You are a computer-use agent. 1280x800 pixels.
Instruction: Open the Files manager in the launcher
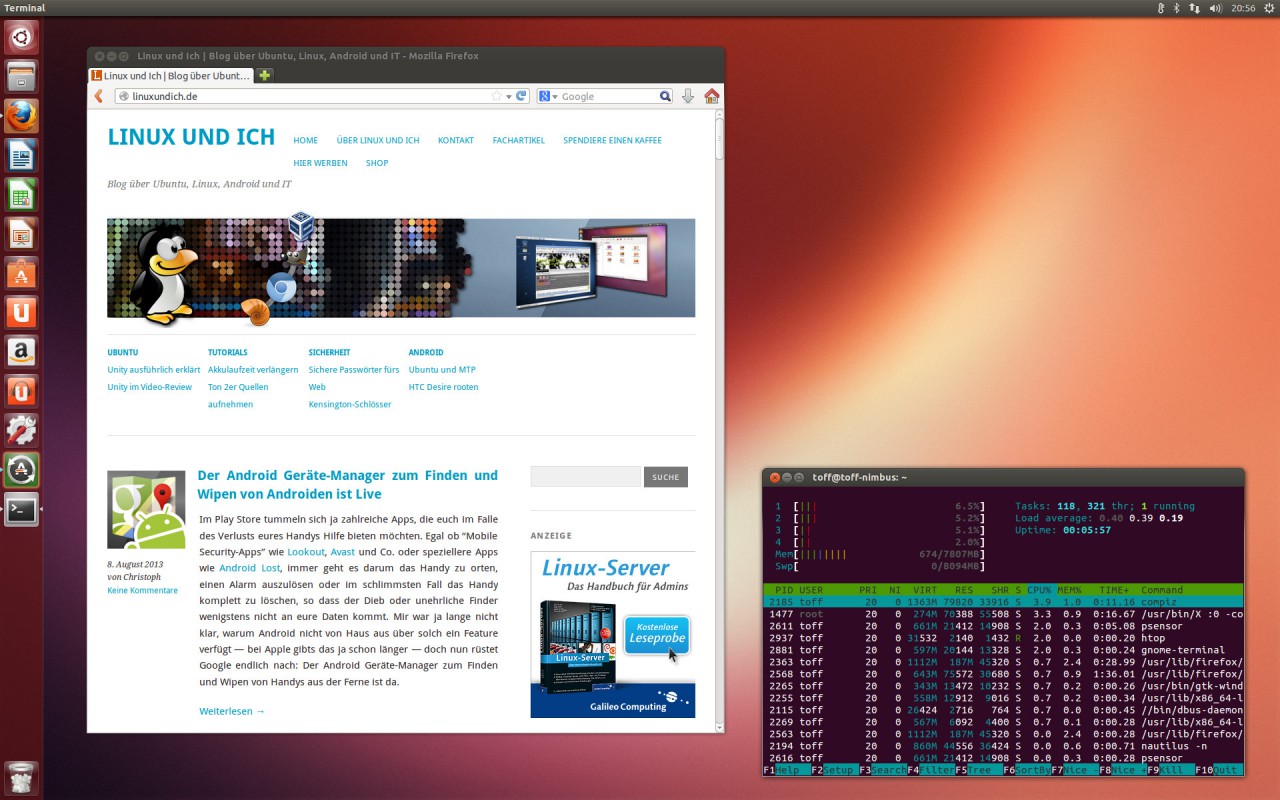click(21, 77)
